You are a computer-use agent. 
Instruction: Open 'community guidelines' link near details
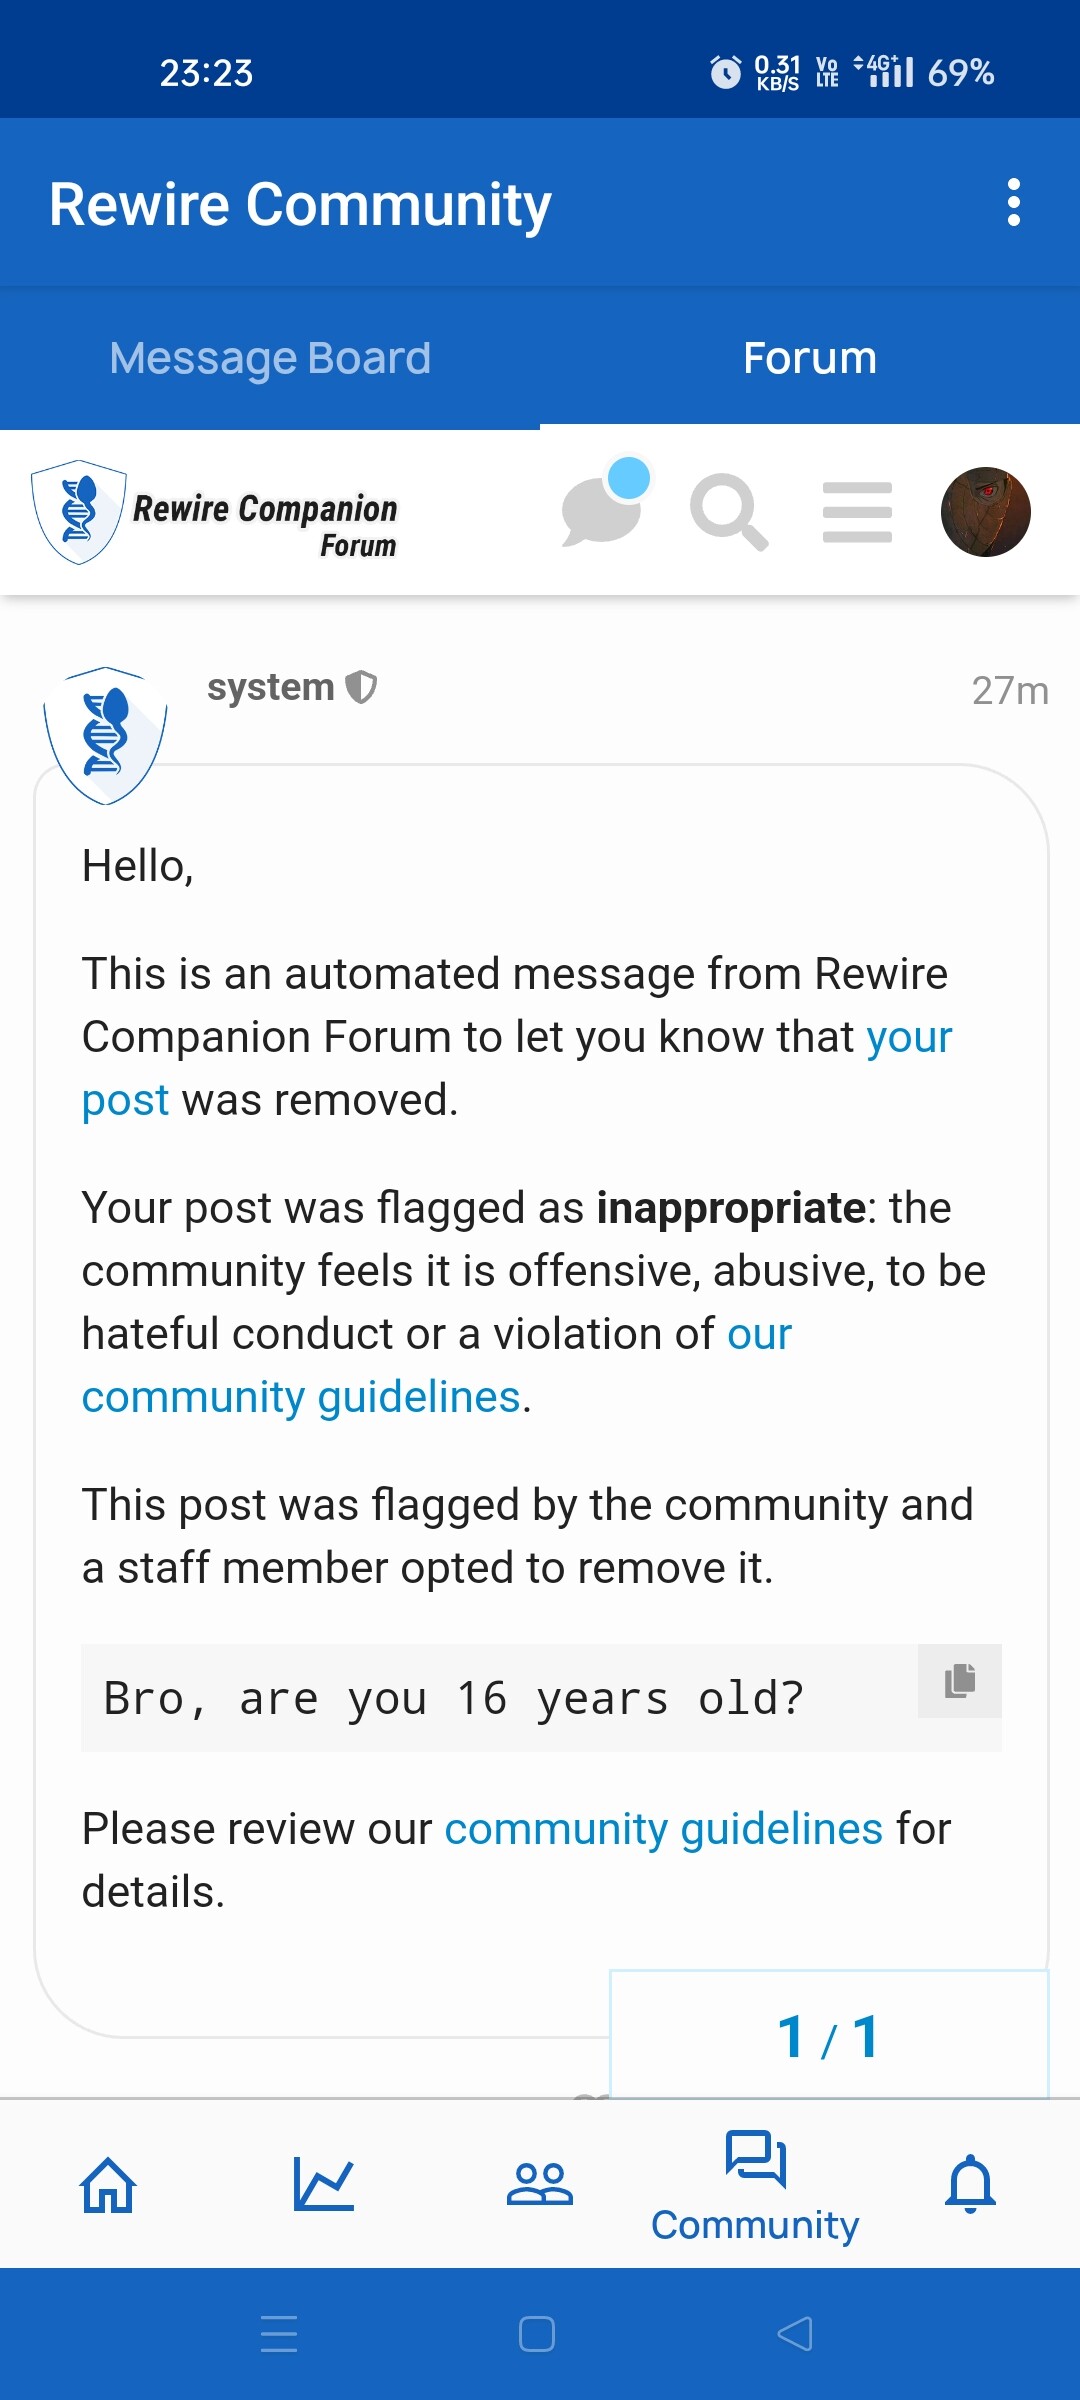664,1829
